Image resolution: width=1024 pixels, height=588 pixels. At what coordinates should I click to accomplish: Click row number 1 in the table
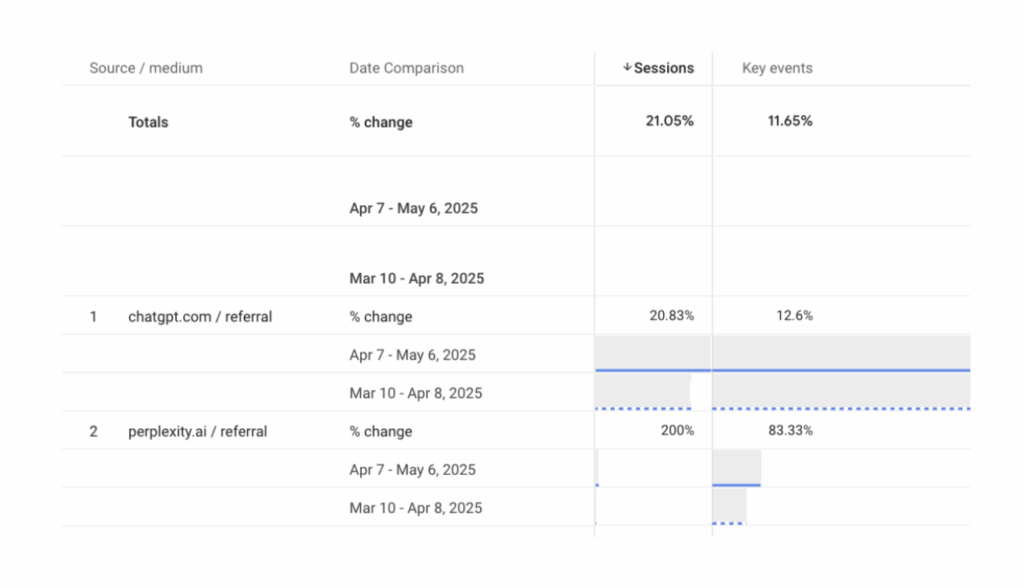click(93, 317)
